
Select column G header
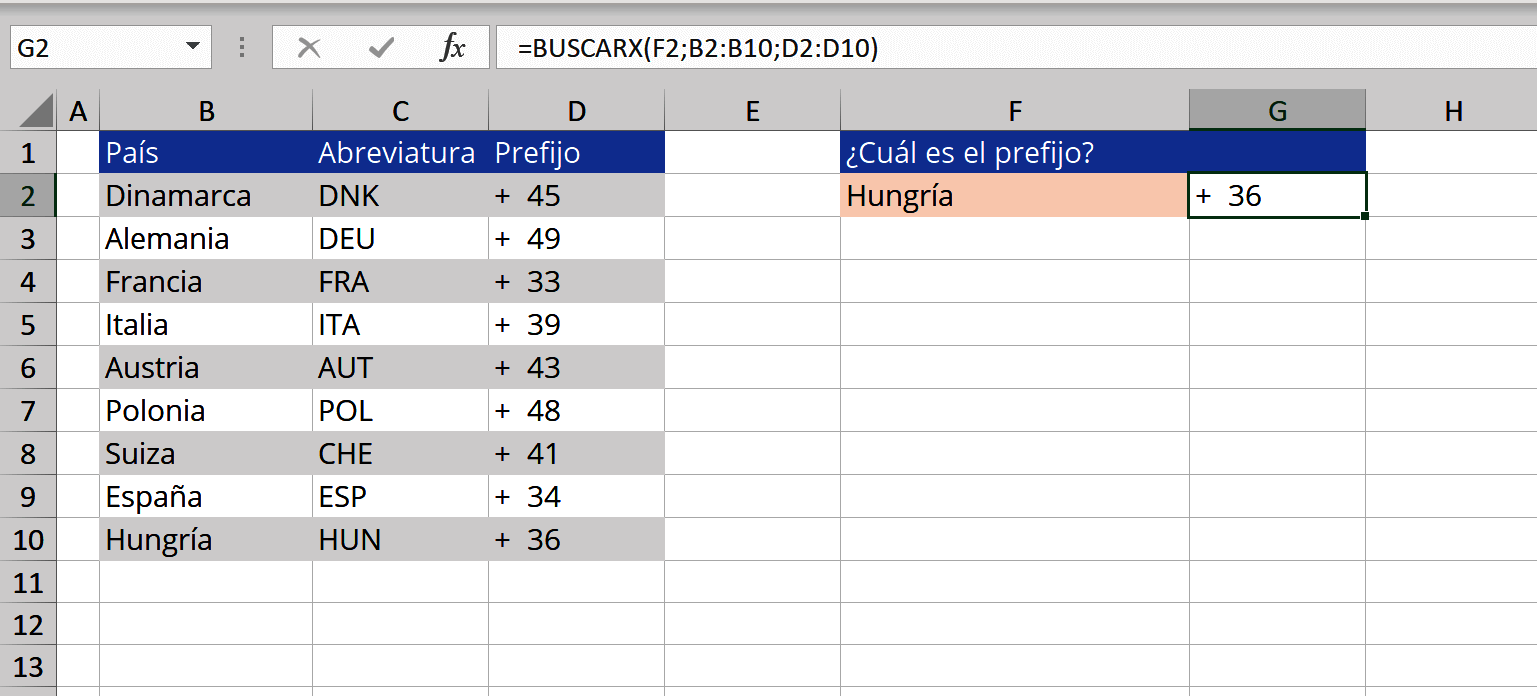tap(1277, 111)
